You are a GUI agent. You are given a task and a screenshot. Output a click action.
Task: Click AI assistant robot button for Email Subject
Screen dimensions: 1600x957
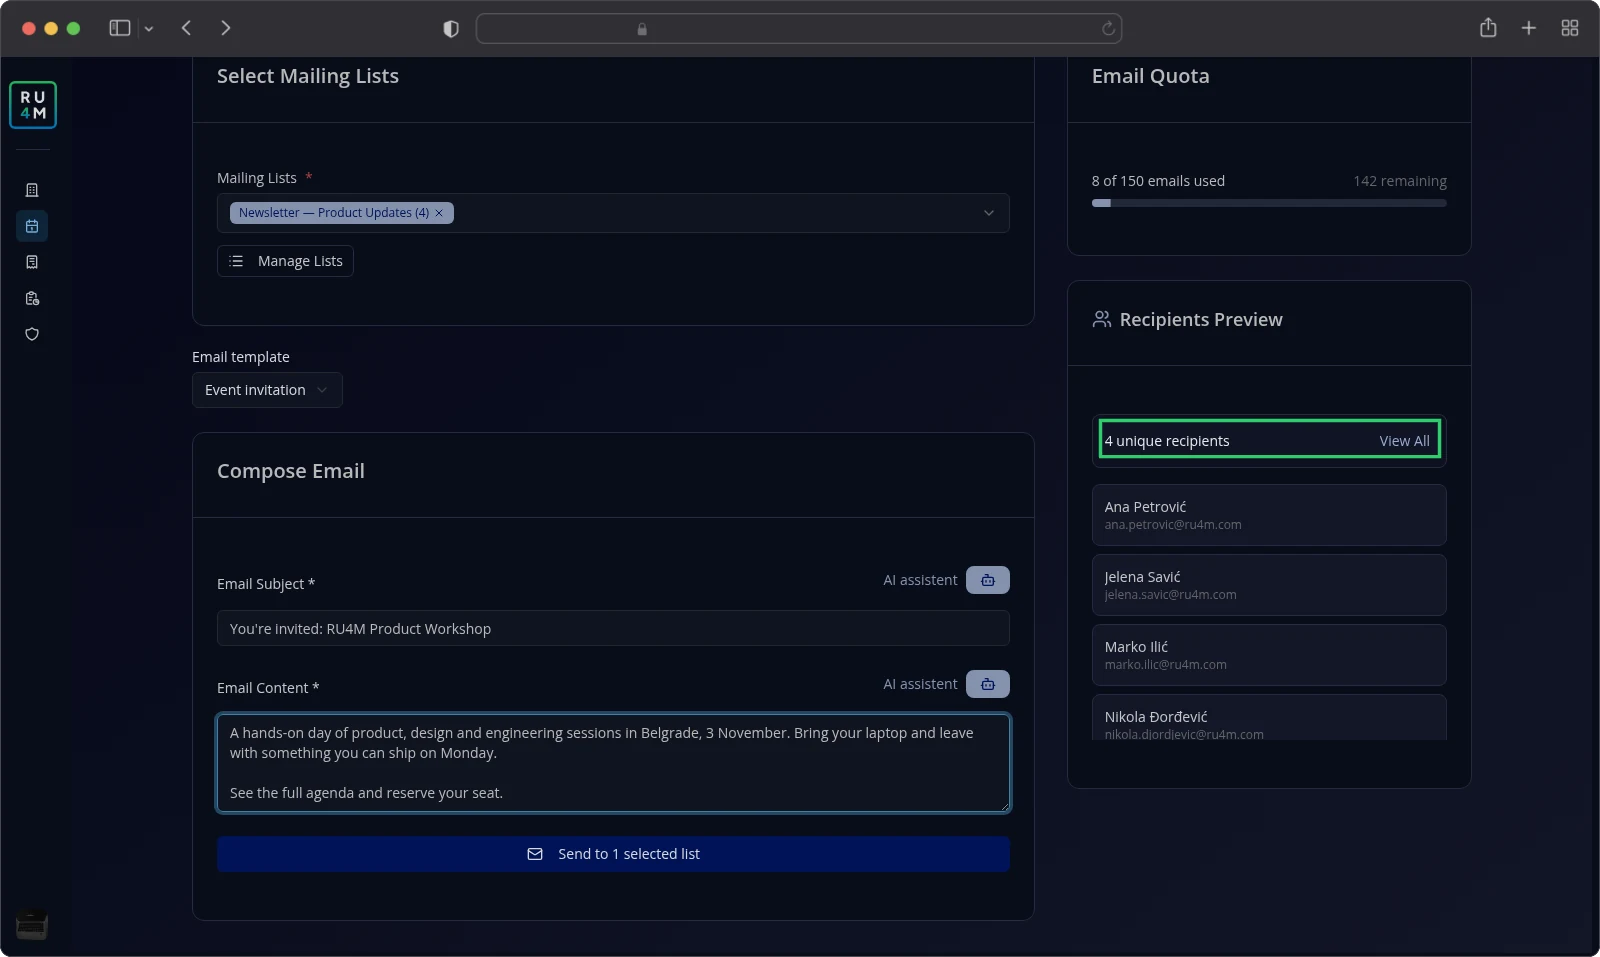pyautogui.click(x=987, y=580)
